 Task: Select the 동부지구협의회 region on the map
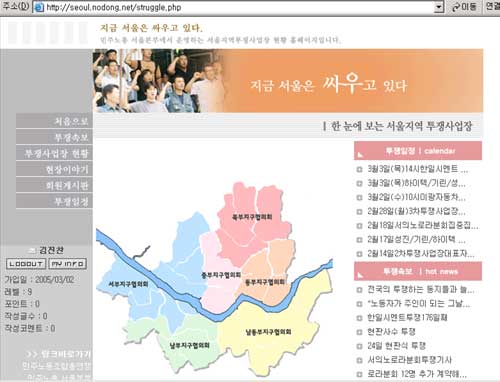pyautogui.click(x=265, y=282)
